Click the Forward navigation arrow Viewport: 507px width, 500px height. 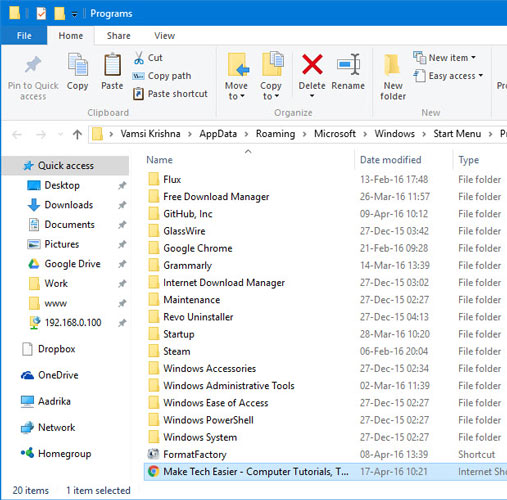(x=41, y=135)
